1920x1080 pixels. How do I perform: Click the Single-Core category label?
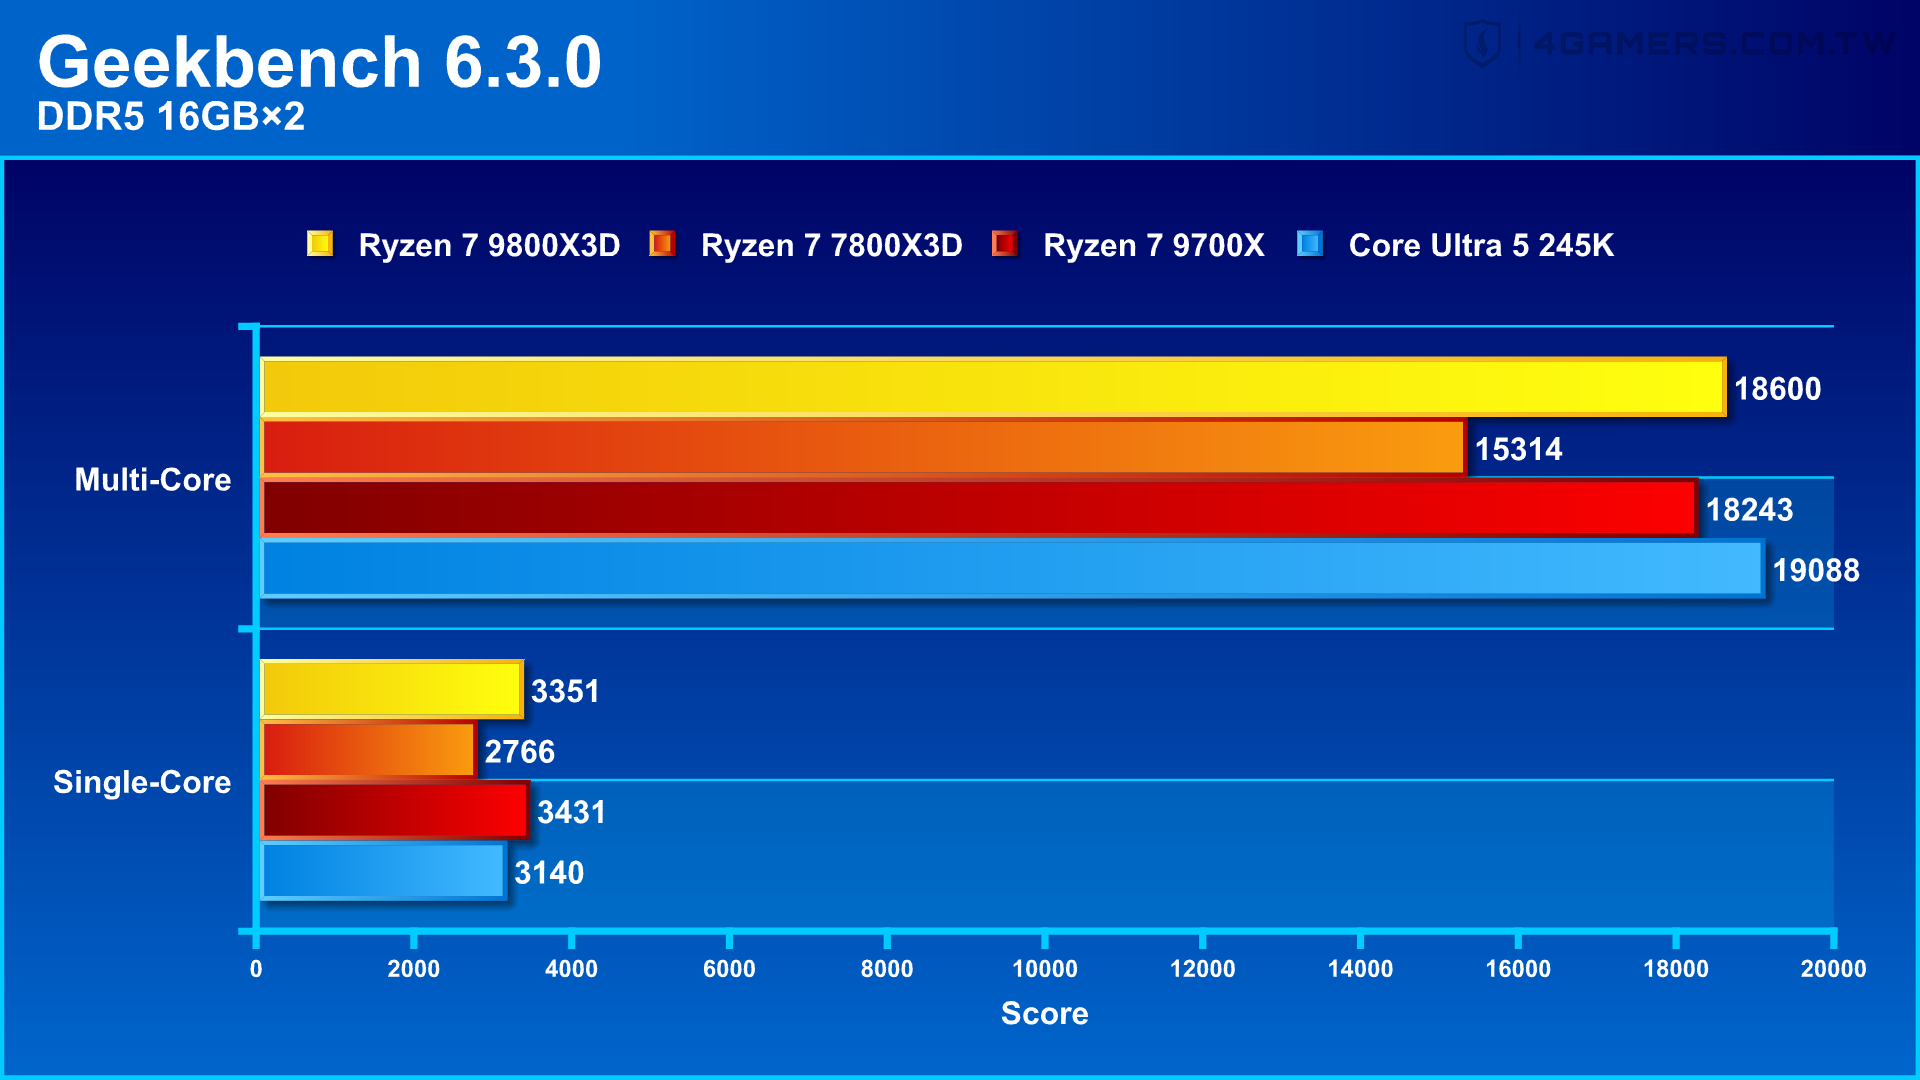142,782
